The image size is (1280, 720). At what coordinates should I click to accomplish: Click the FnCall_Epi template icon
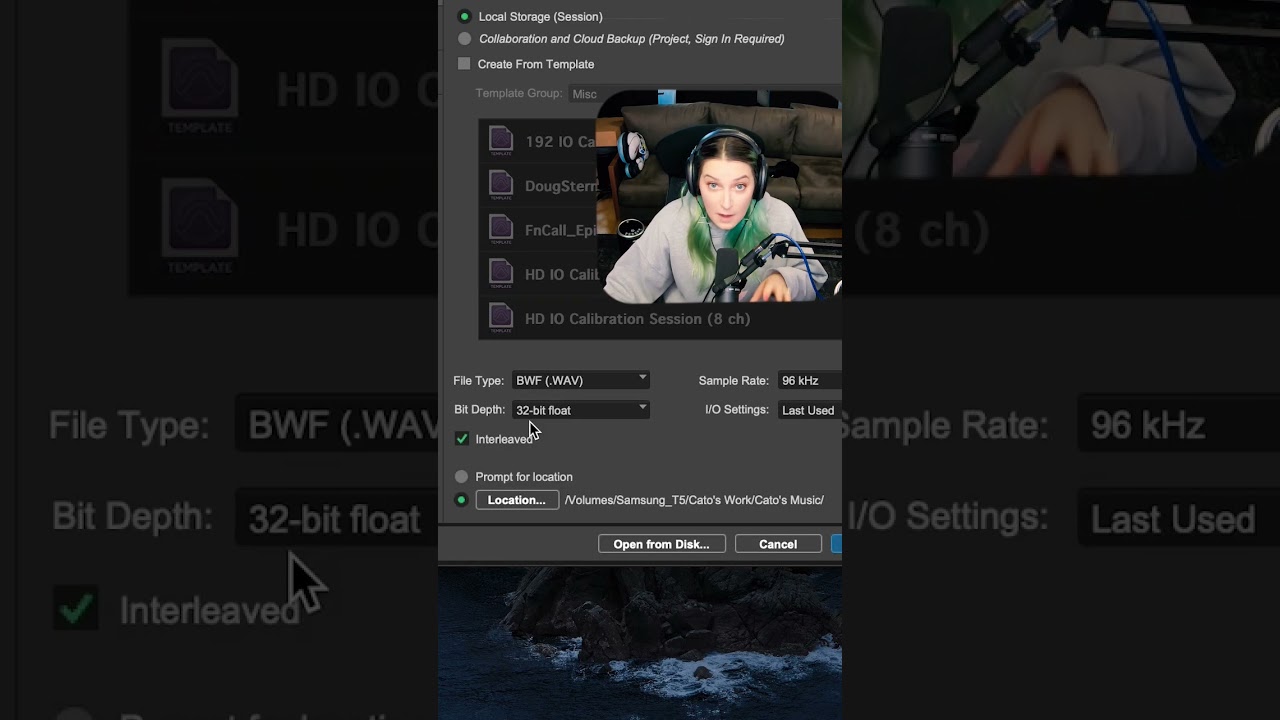coord(501,229)
